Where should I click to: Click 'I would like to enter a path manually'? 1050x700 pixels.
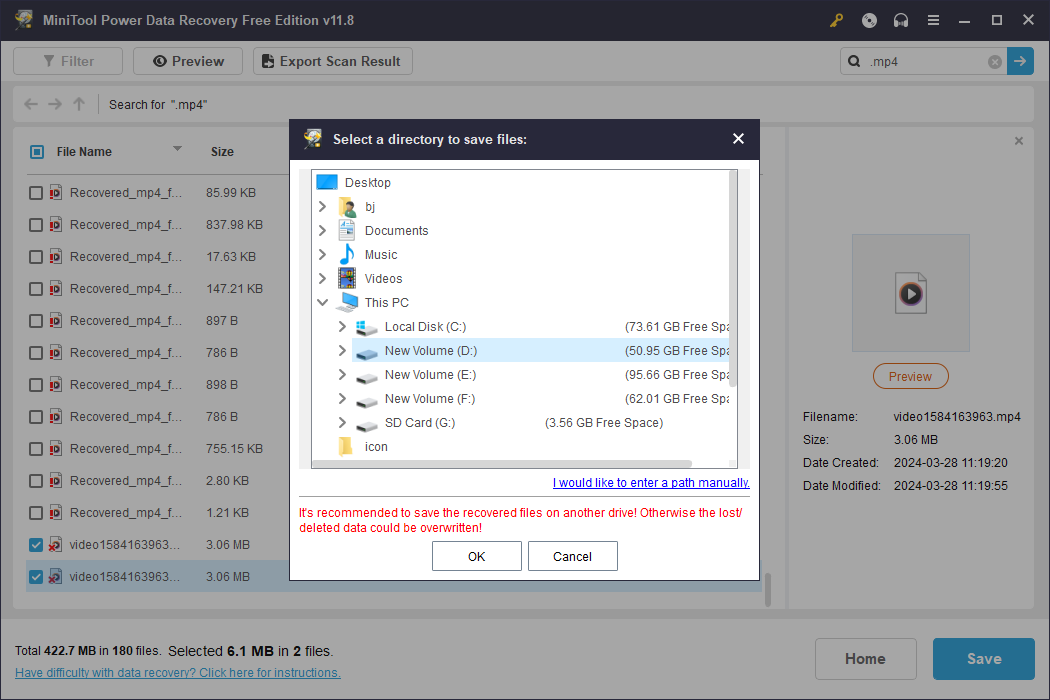tap(651, 482)
